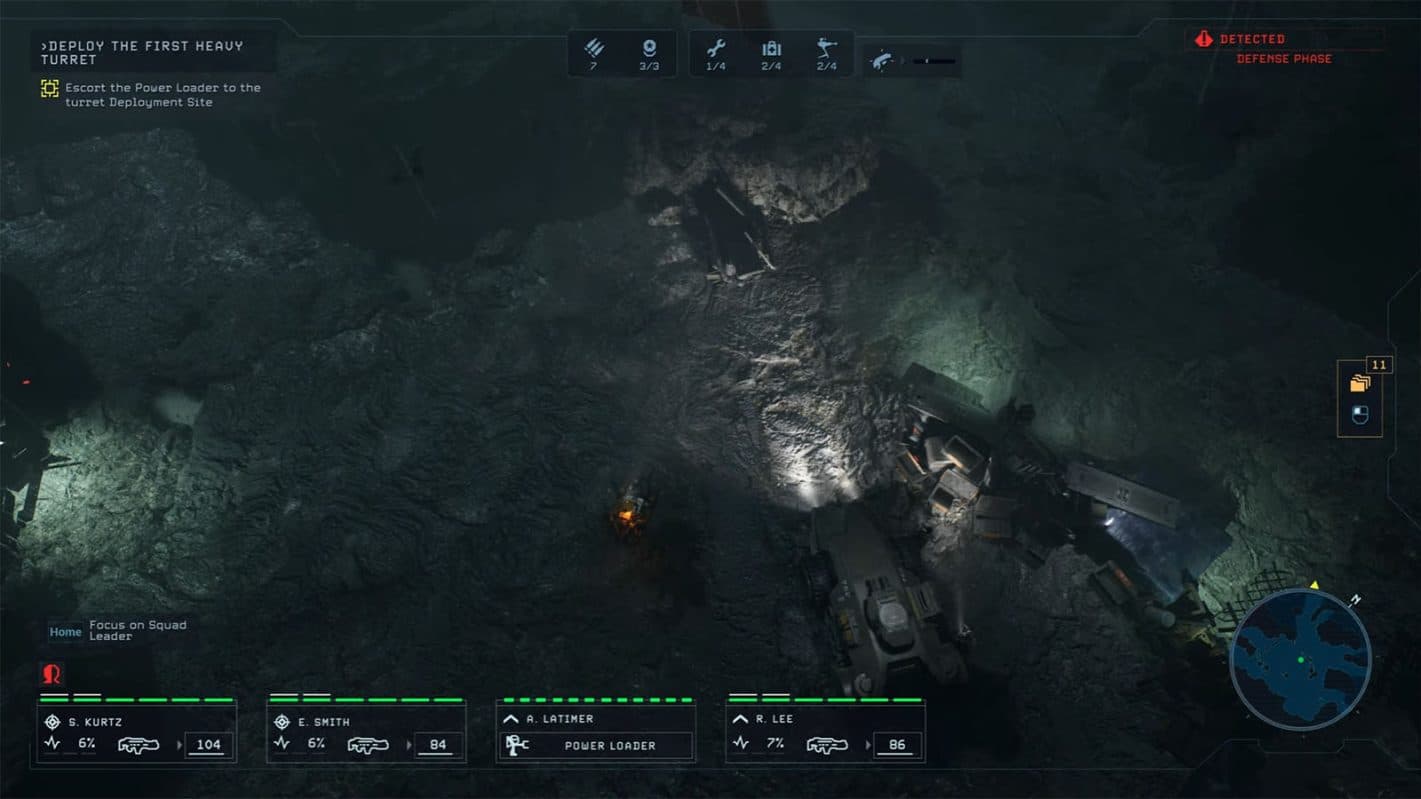Image resolution: width=1421 pixels, height=799 pixels.
Task: Click E. Smith's stress heartbeat icon
Action: 282,744
